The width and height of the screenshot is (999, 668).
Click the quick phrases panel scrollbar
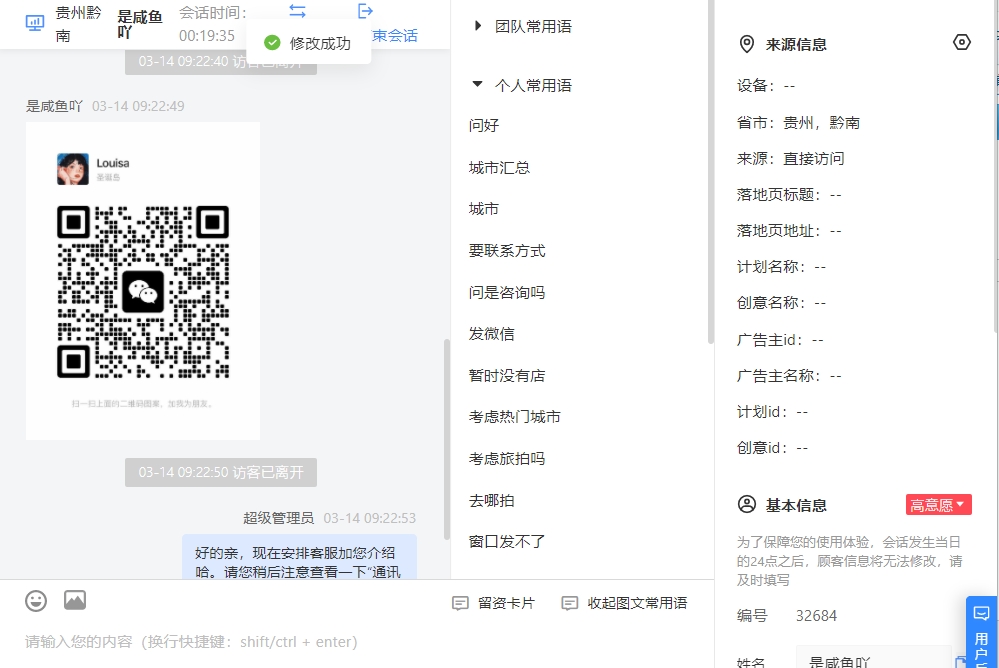(710, 172)
